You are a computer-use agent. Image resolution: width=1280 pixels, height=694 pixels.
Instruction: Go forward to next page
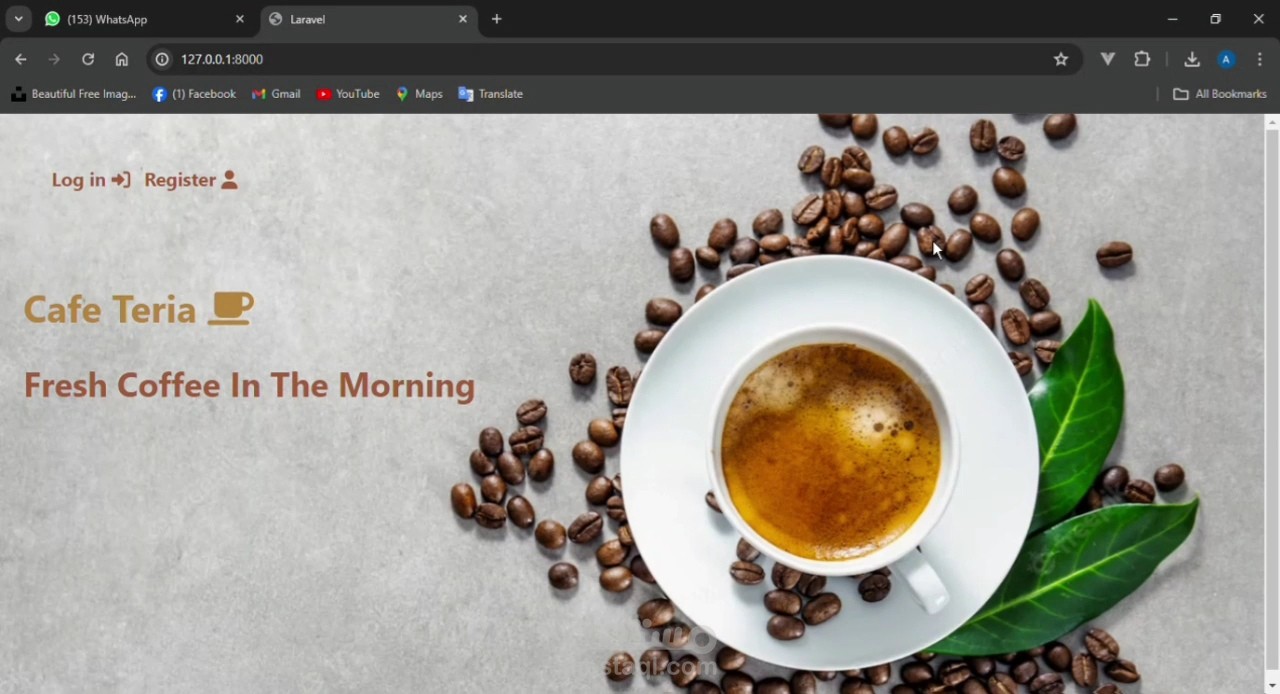click(x=54, y=59)
